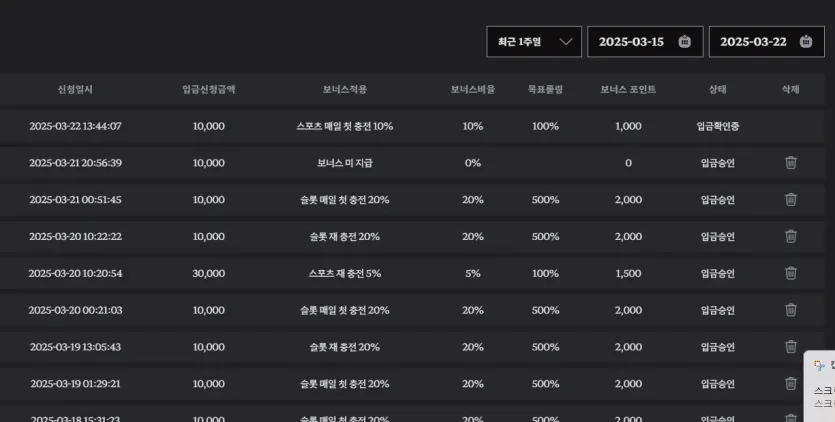Click the 2025-03-19 13:05:43 timestamp

[x=75, y=347]
